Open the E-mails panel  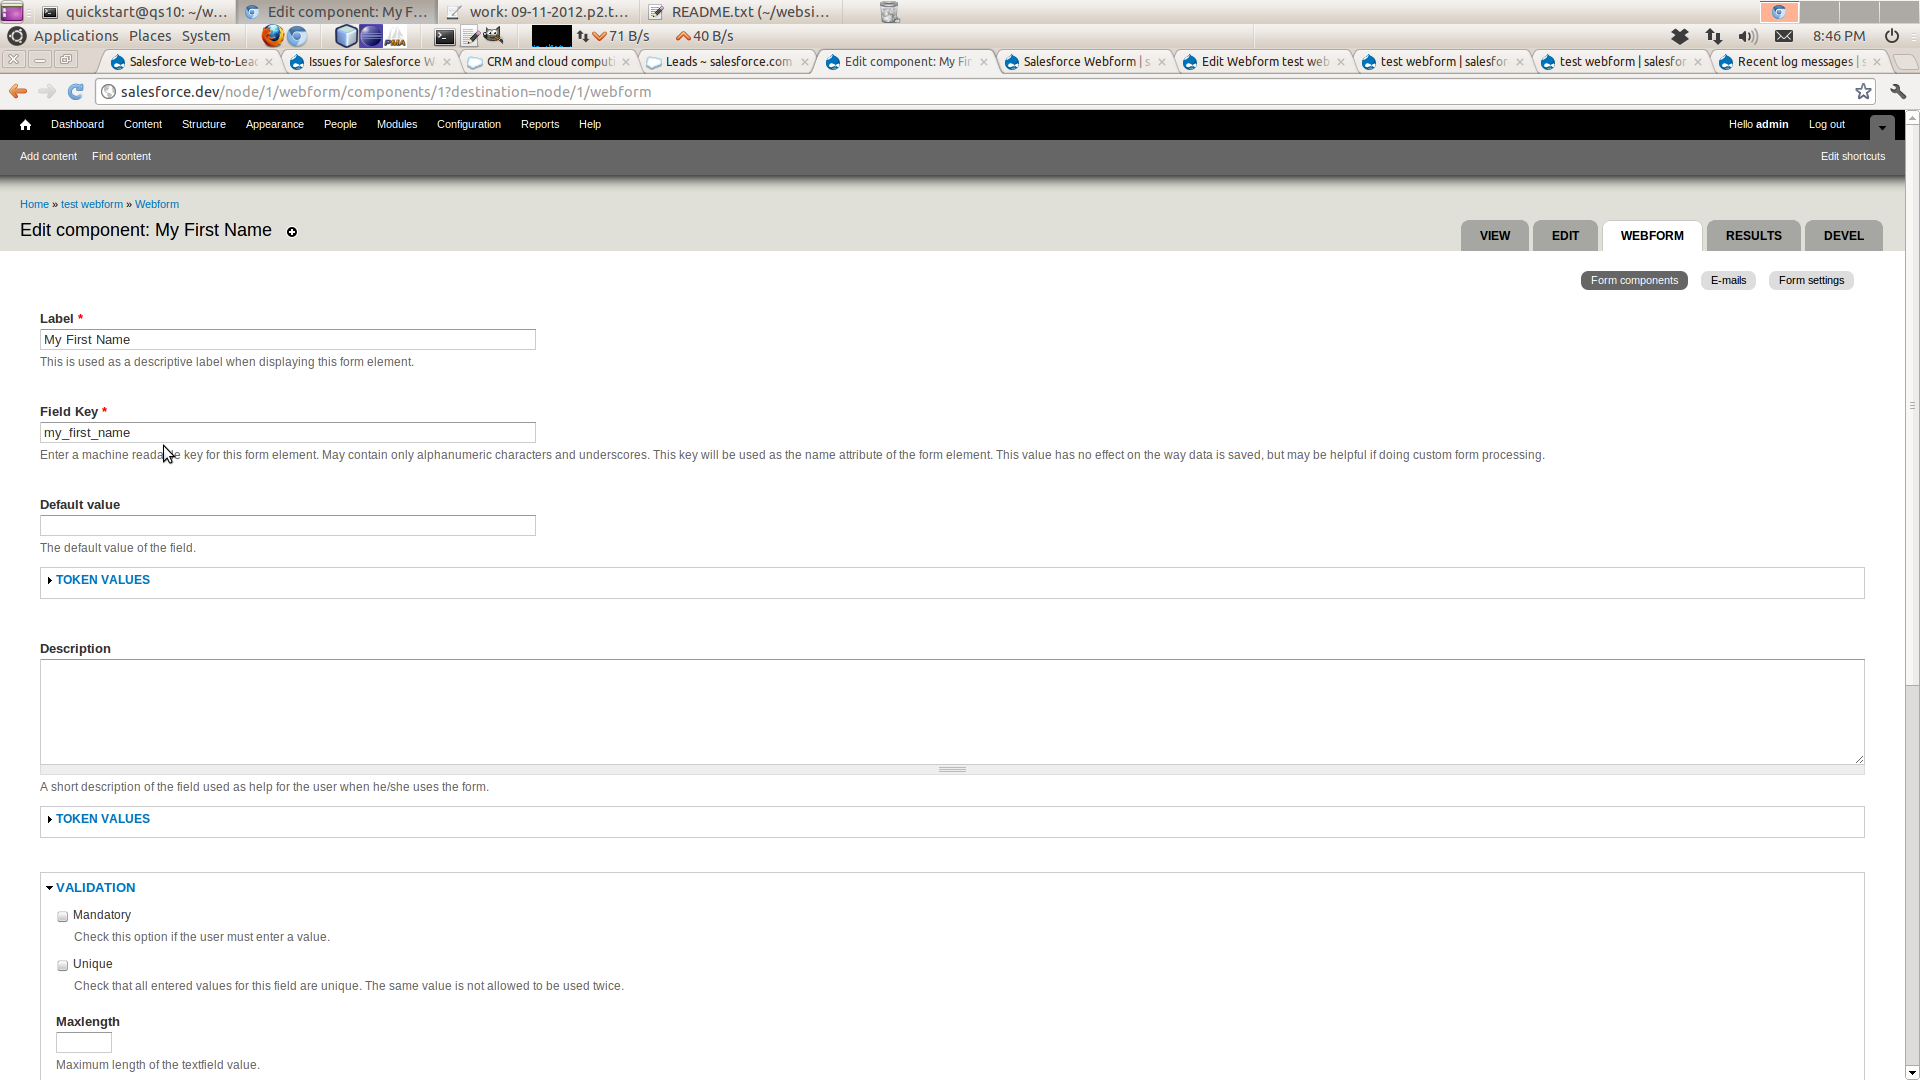coord(1729,280)
